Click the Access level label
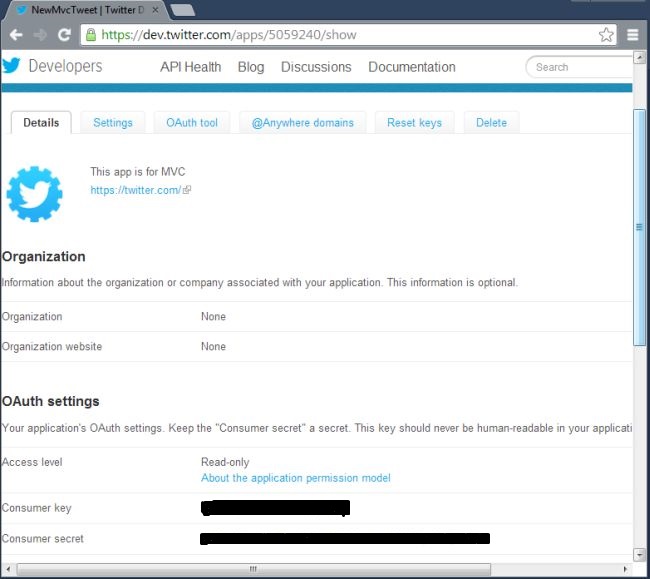The height and width of the screenshot is (579, 650). [32, 462]
